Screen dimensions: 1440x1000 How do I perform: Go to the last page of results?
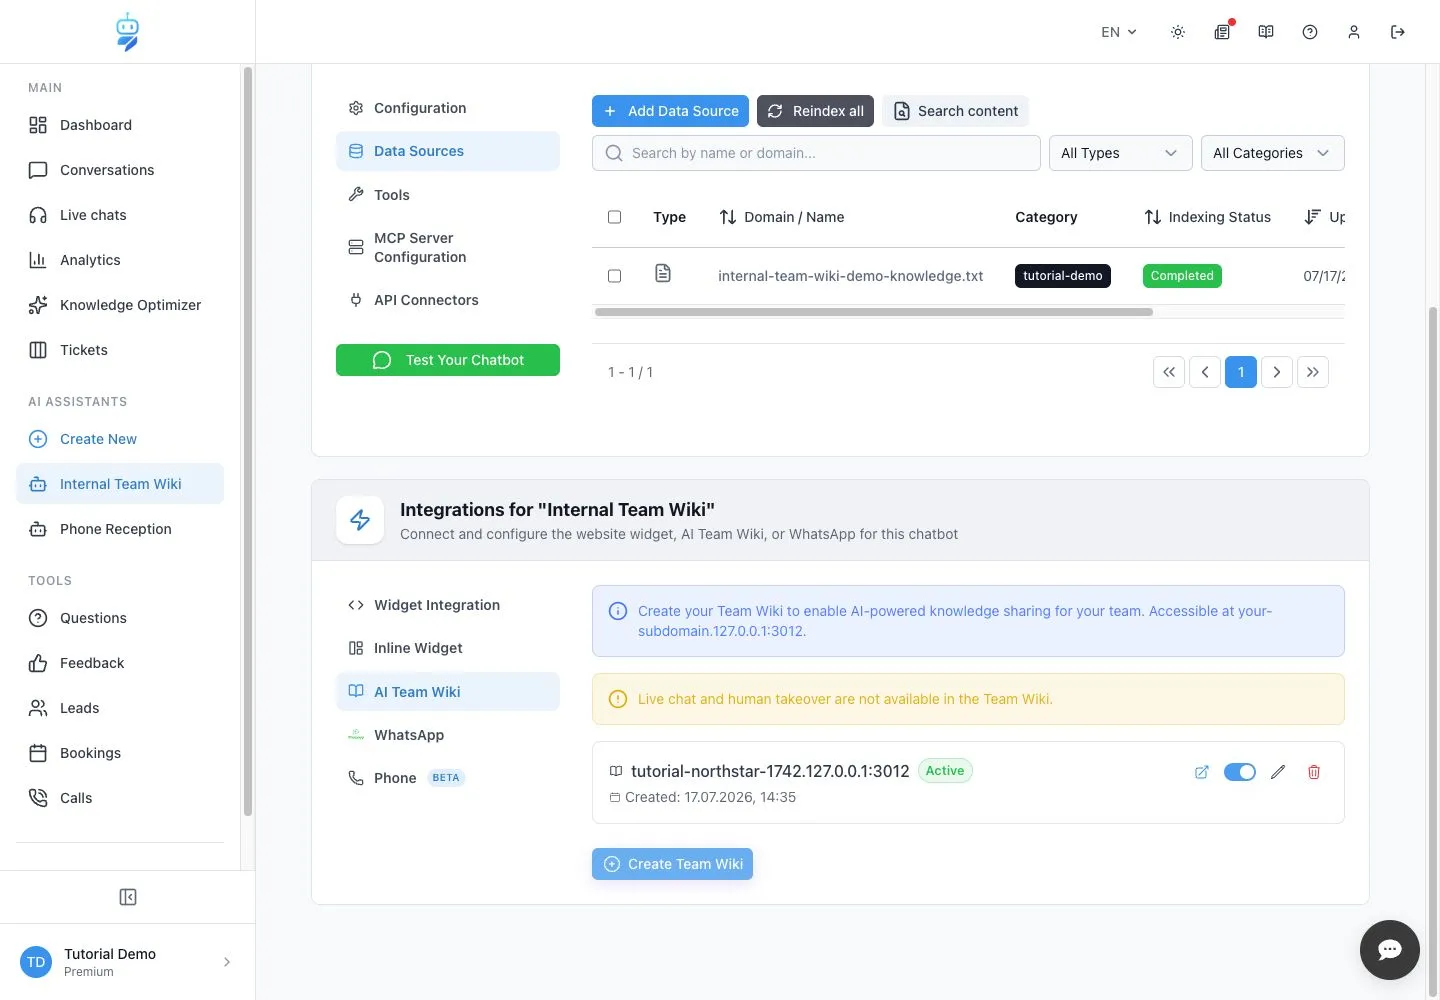(1313, 372)
